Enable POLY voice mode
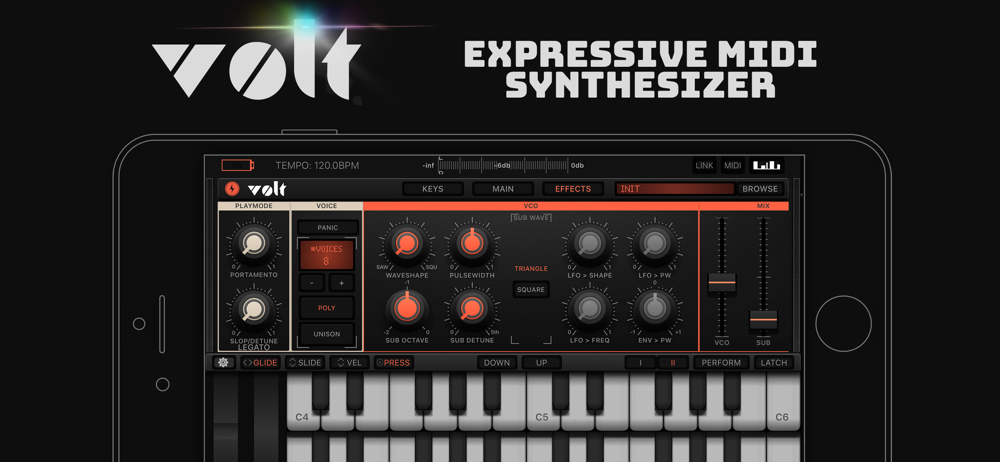 tap(327, 308)
